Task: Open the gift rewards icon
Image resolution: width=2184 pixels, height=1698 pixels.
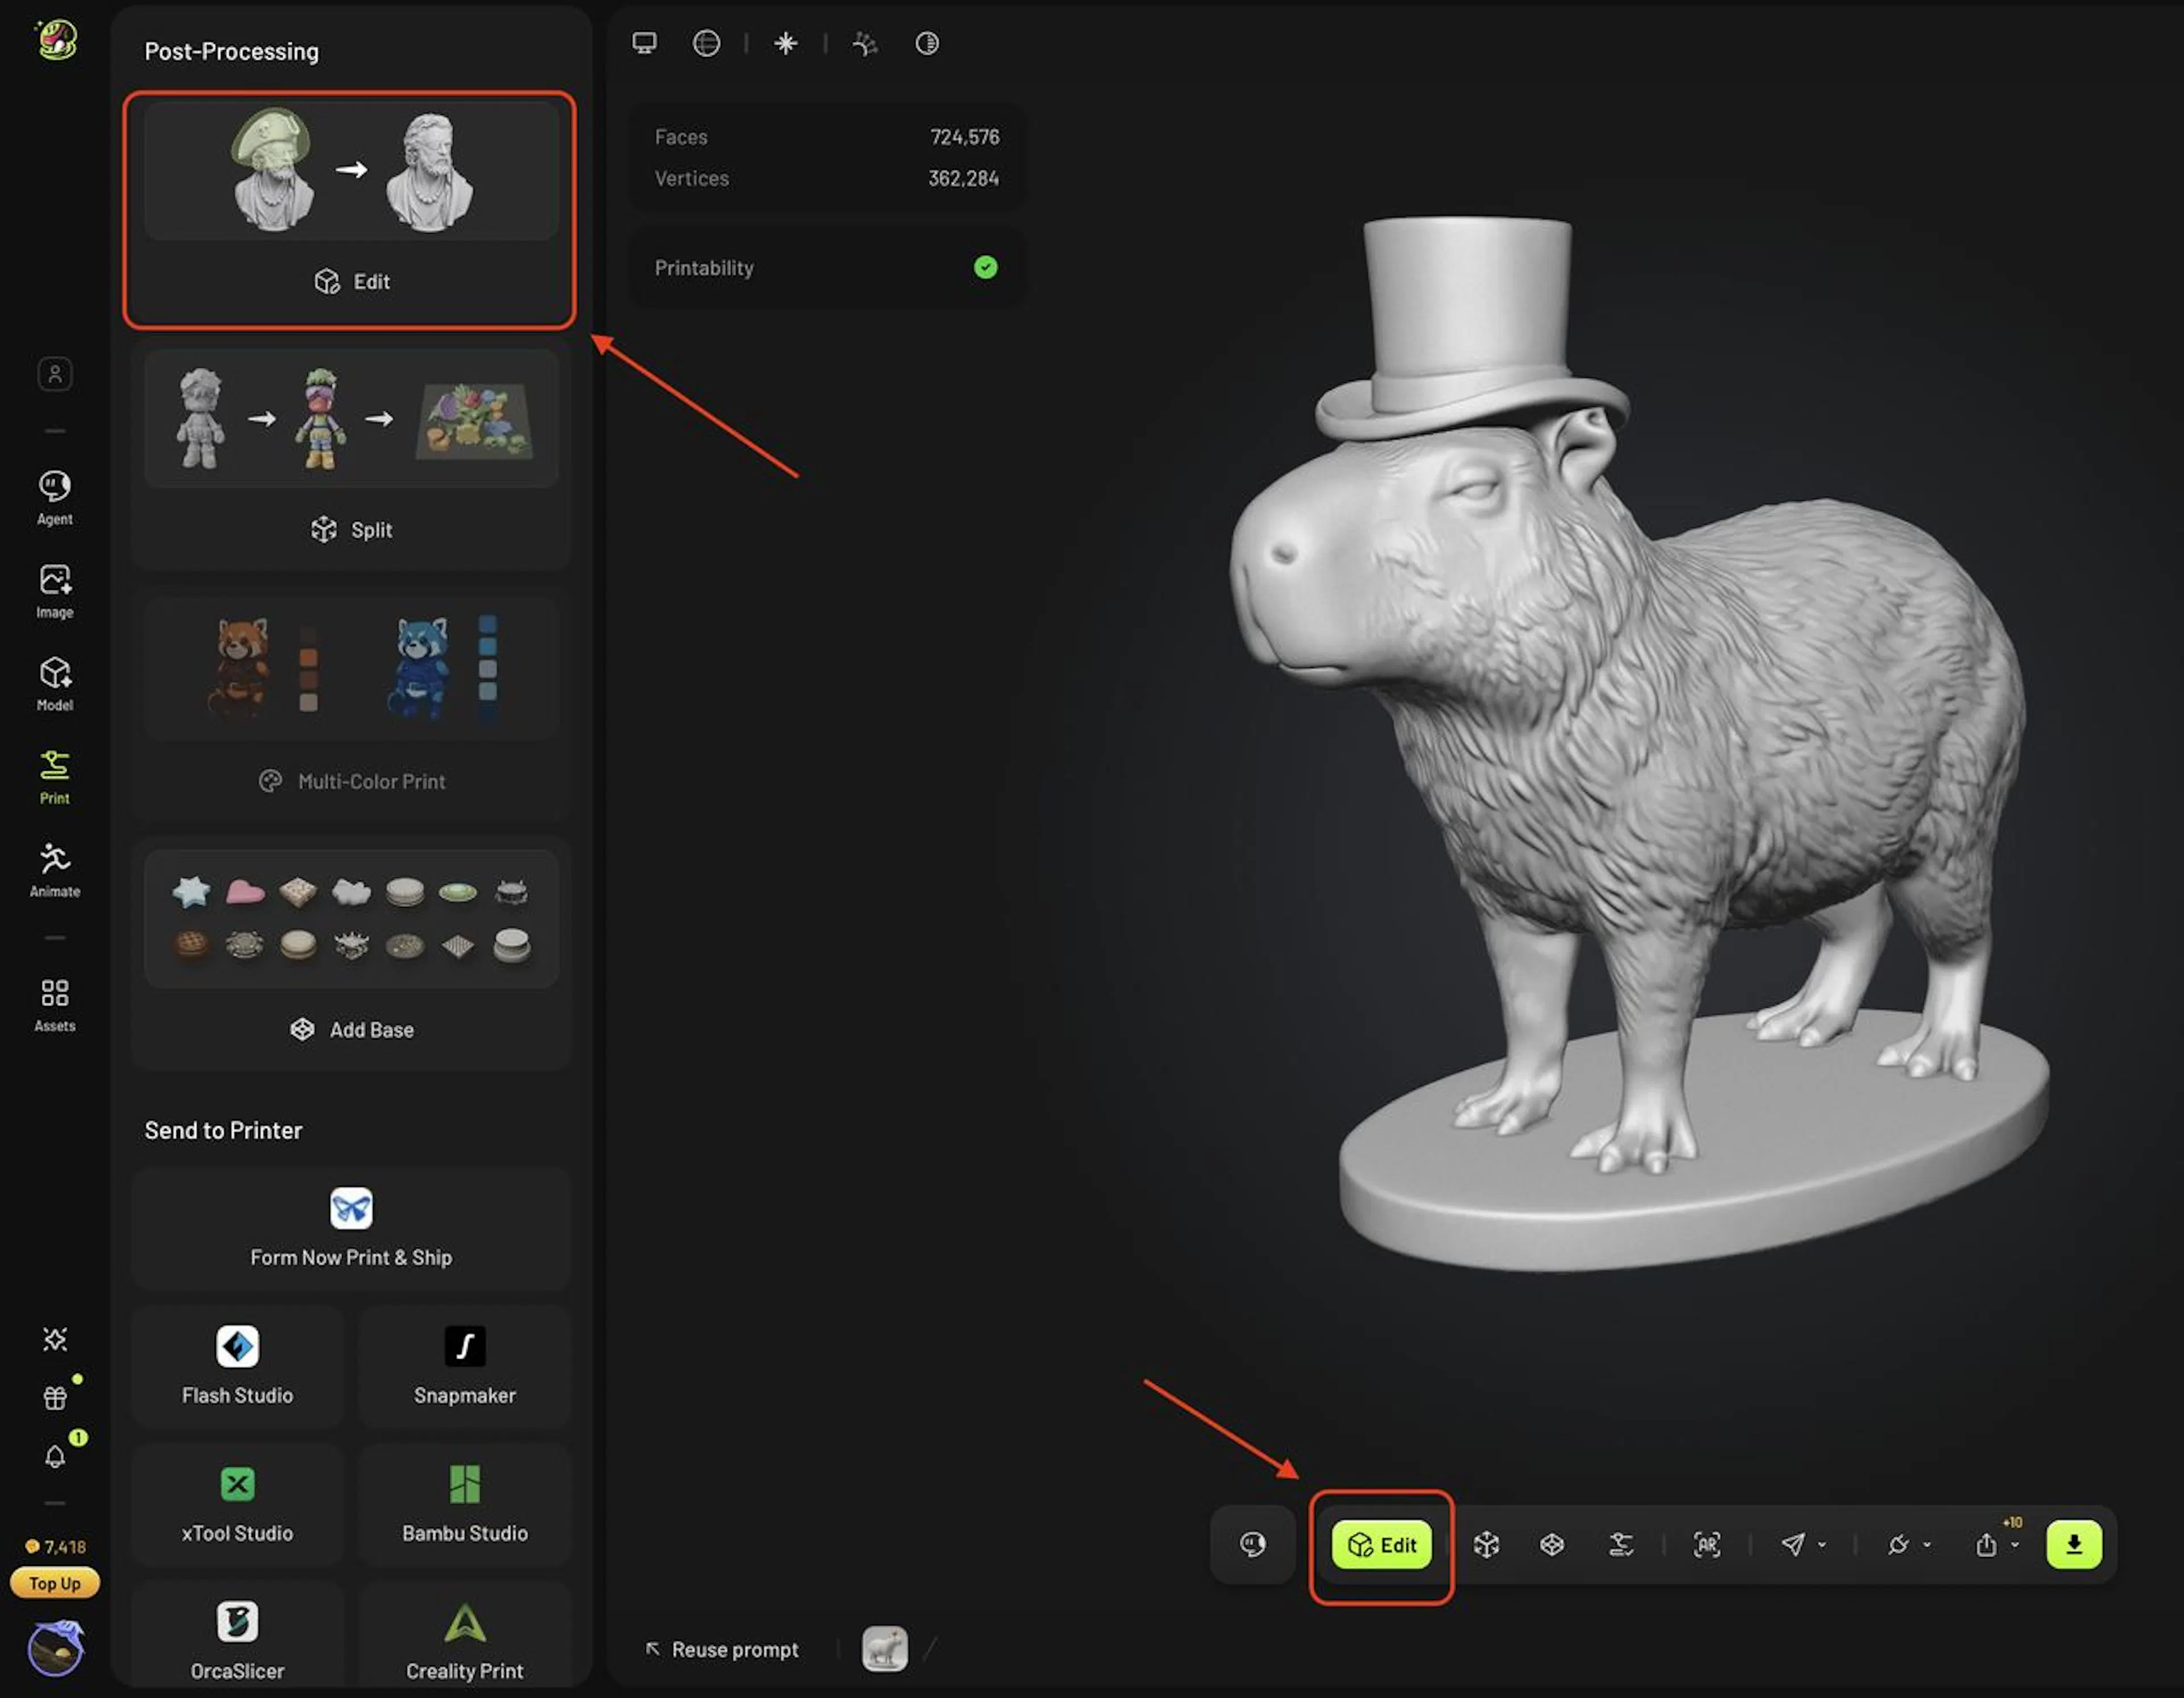Action: 55,1397
